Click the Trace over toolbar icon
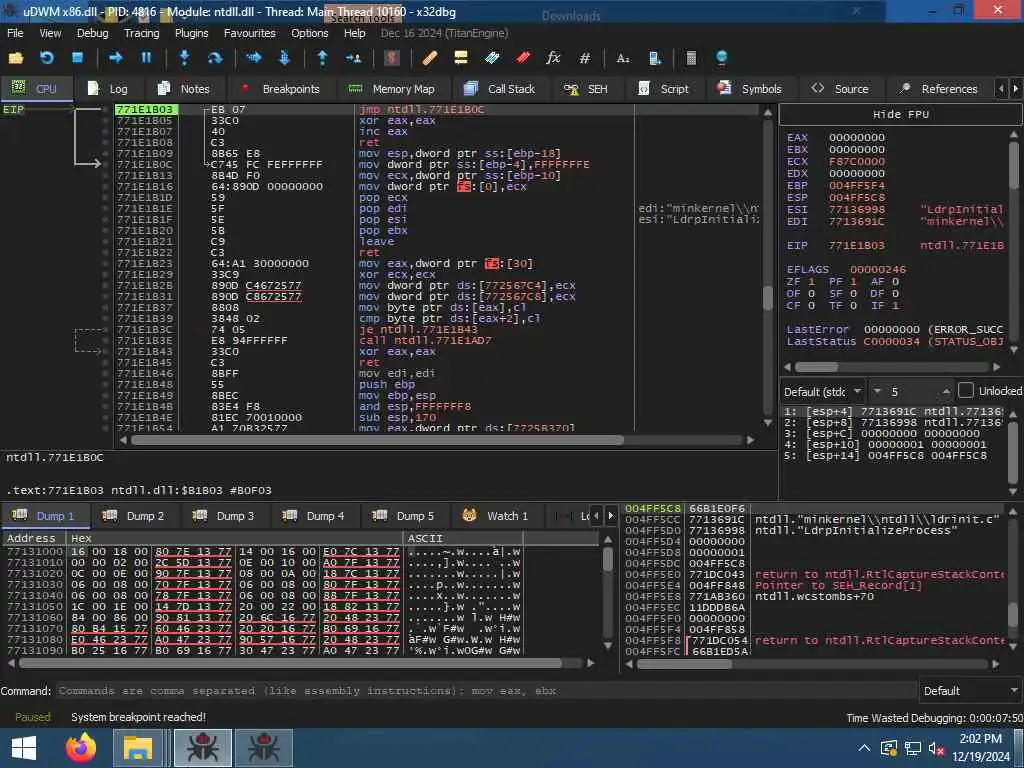The width and height of the screenshot is (1024, 768). point(284,58)
